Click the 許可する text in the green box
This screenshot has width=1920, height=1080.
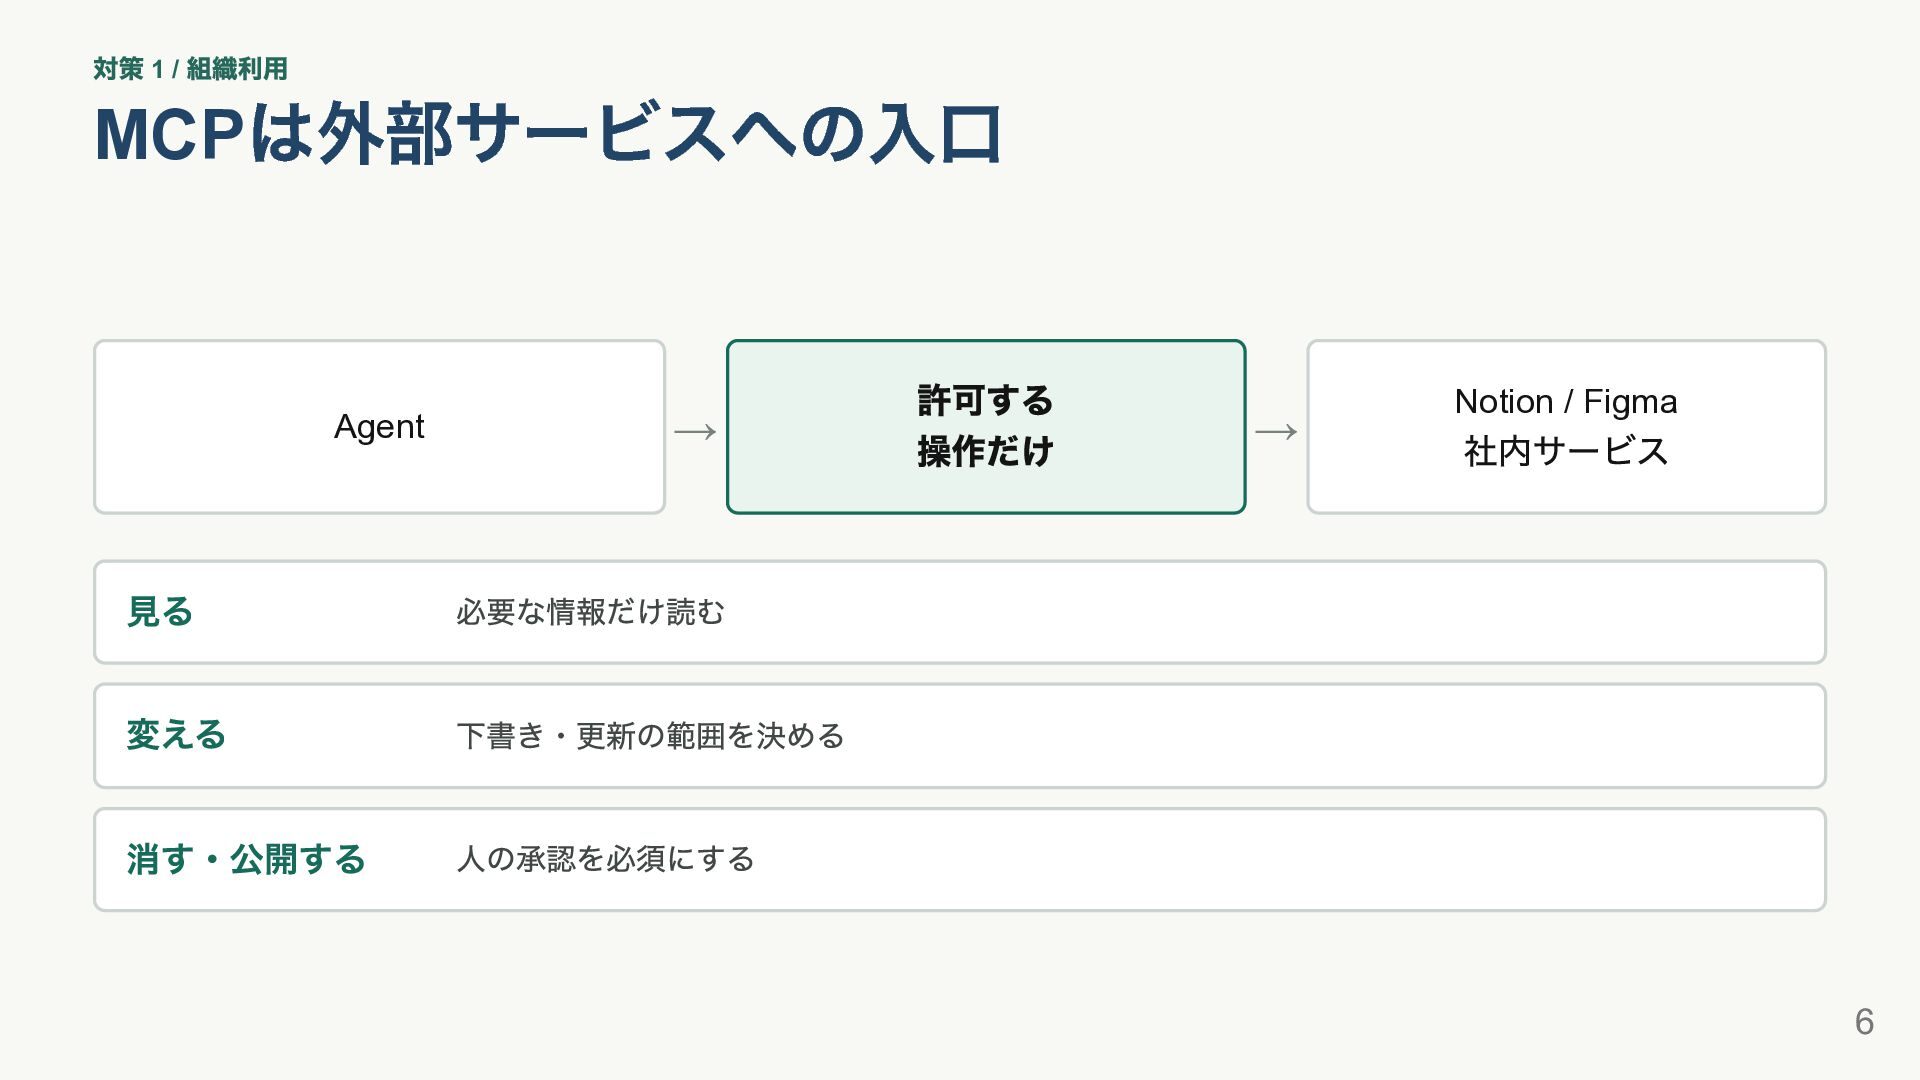986,401
